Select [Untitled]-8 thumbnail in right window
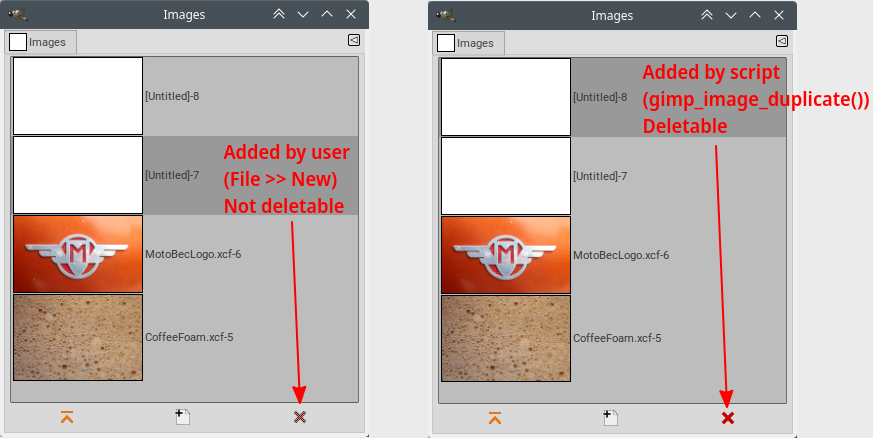 tap(506, 97)
